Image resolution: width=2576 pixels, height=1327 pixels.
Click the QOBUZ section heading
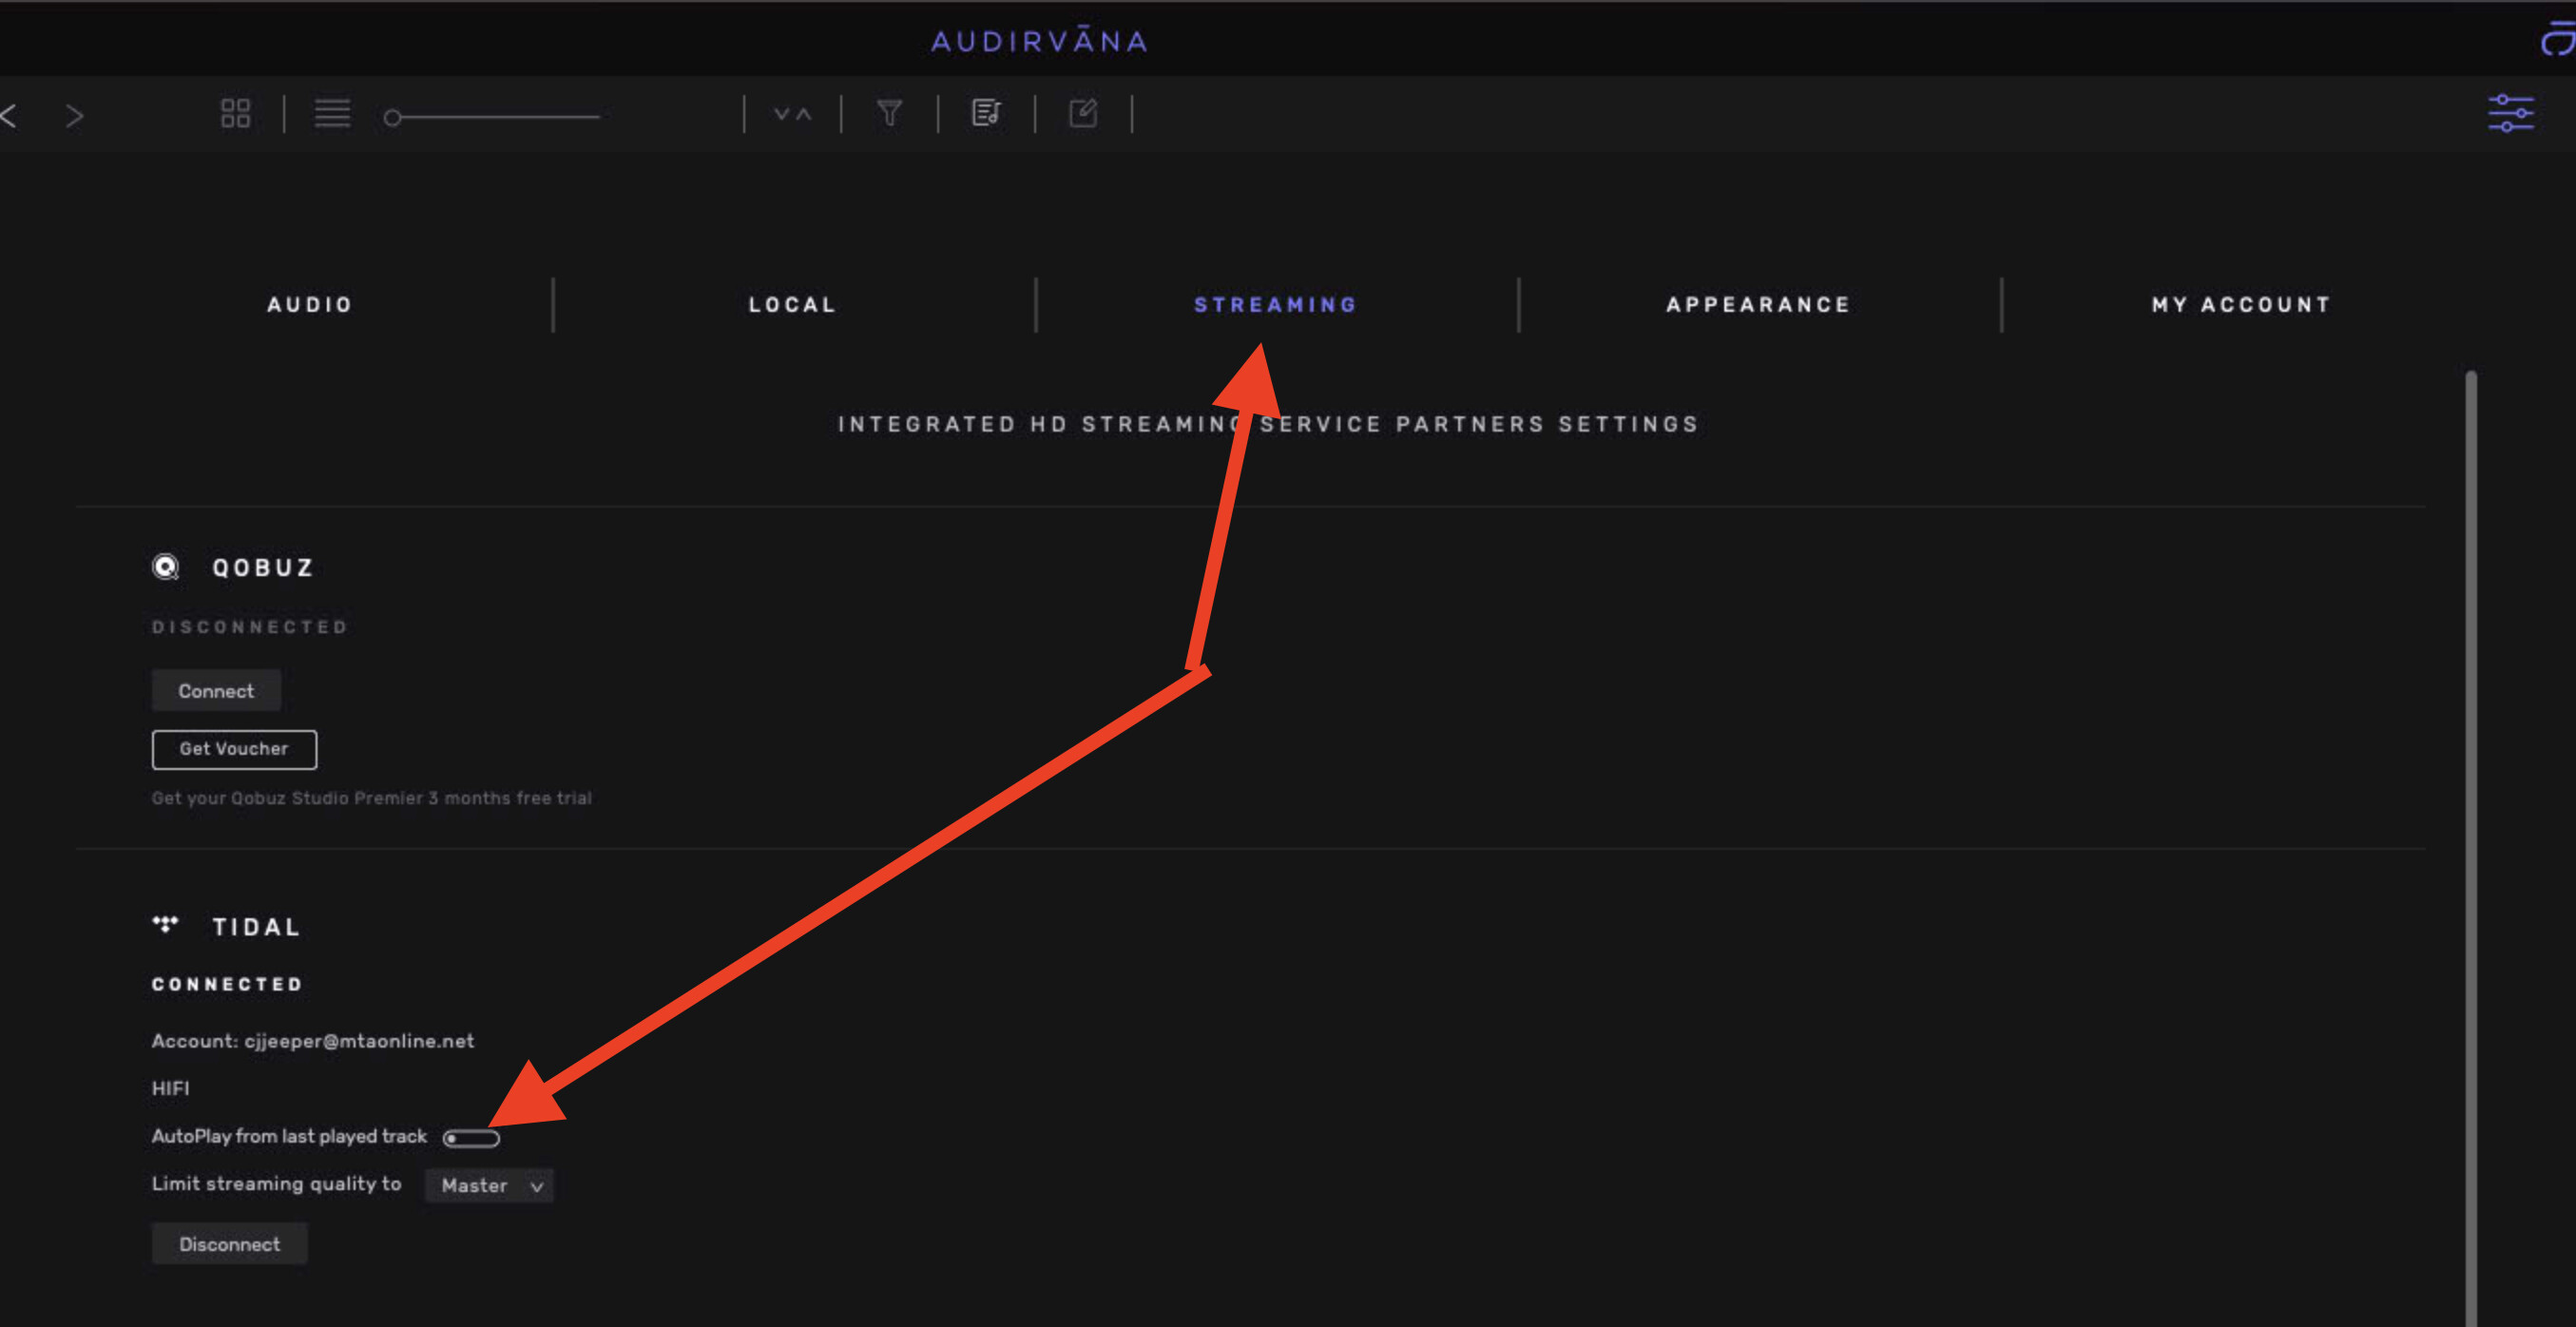[263, 568]
